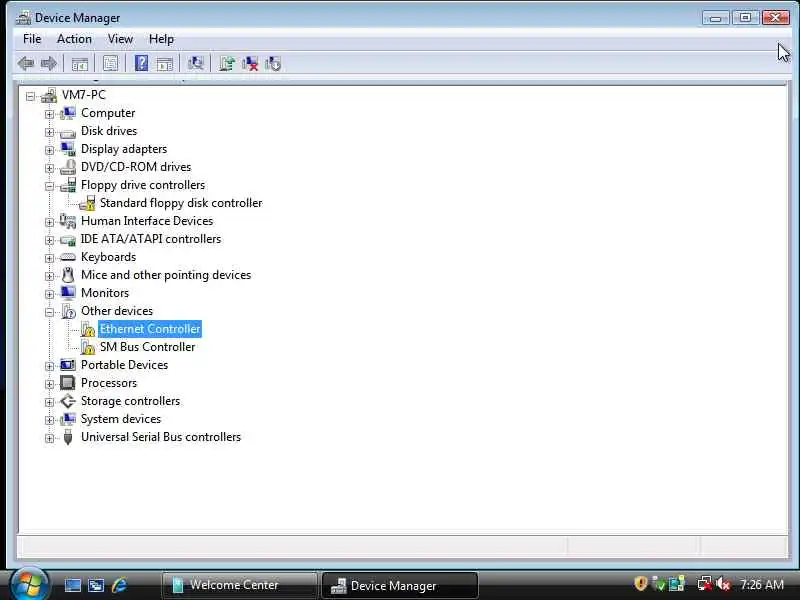Select the Monitors label

pyautogui.click(x=105, y=293)
